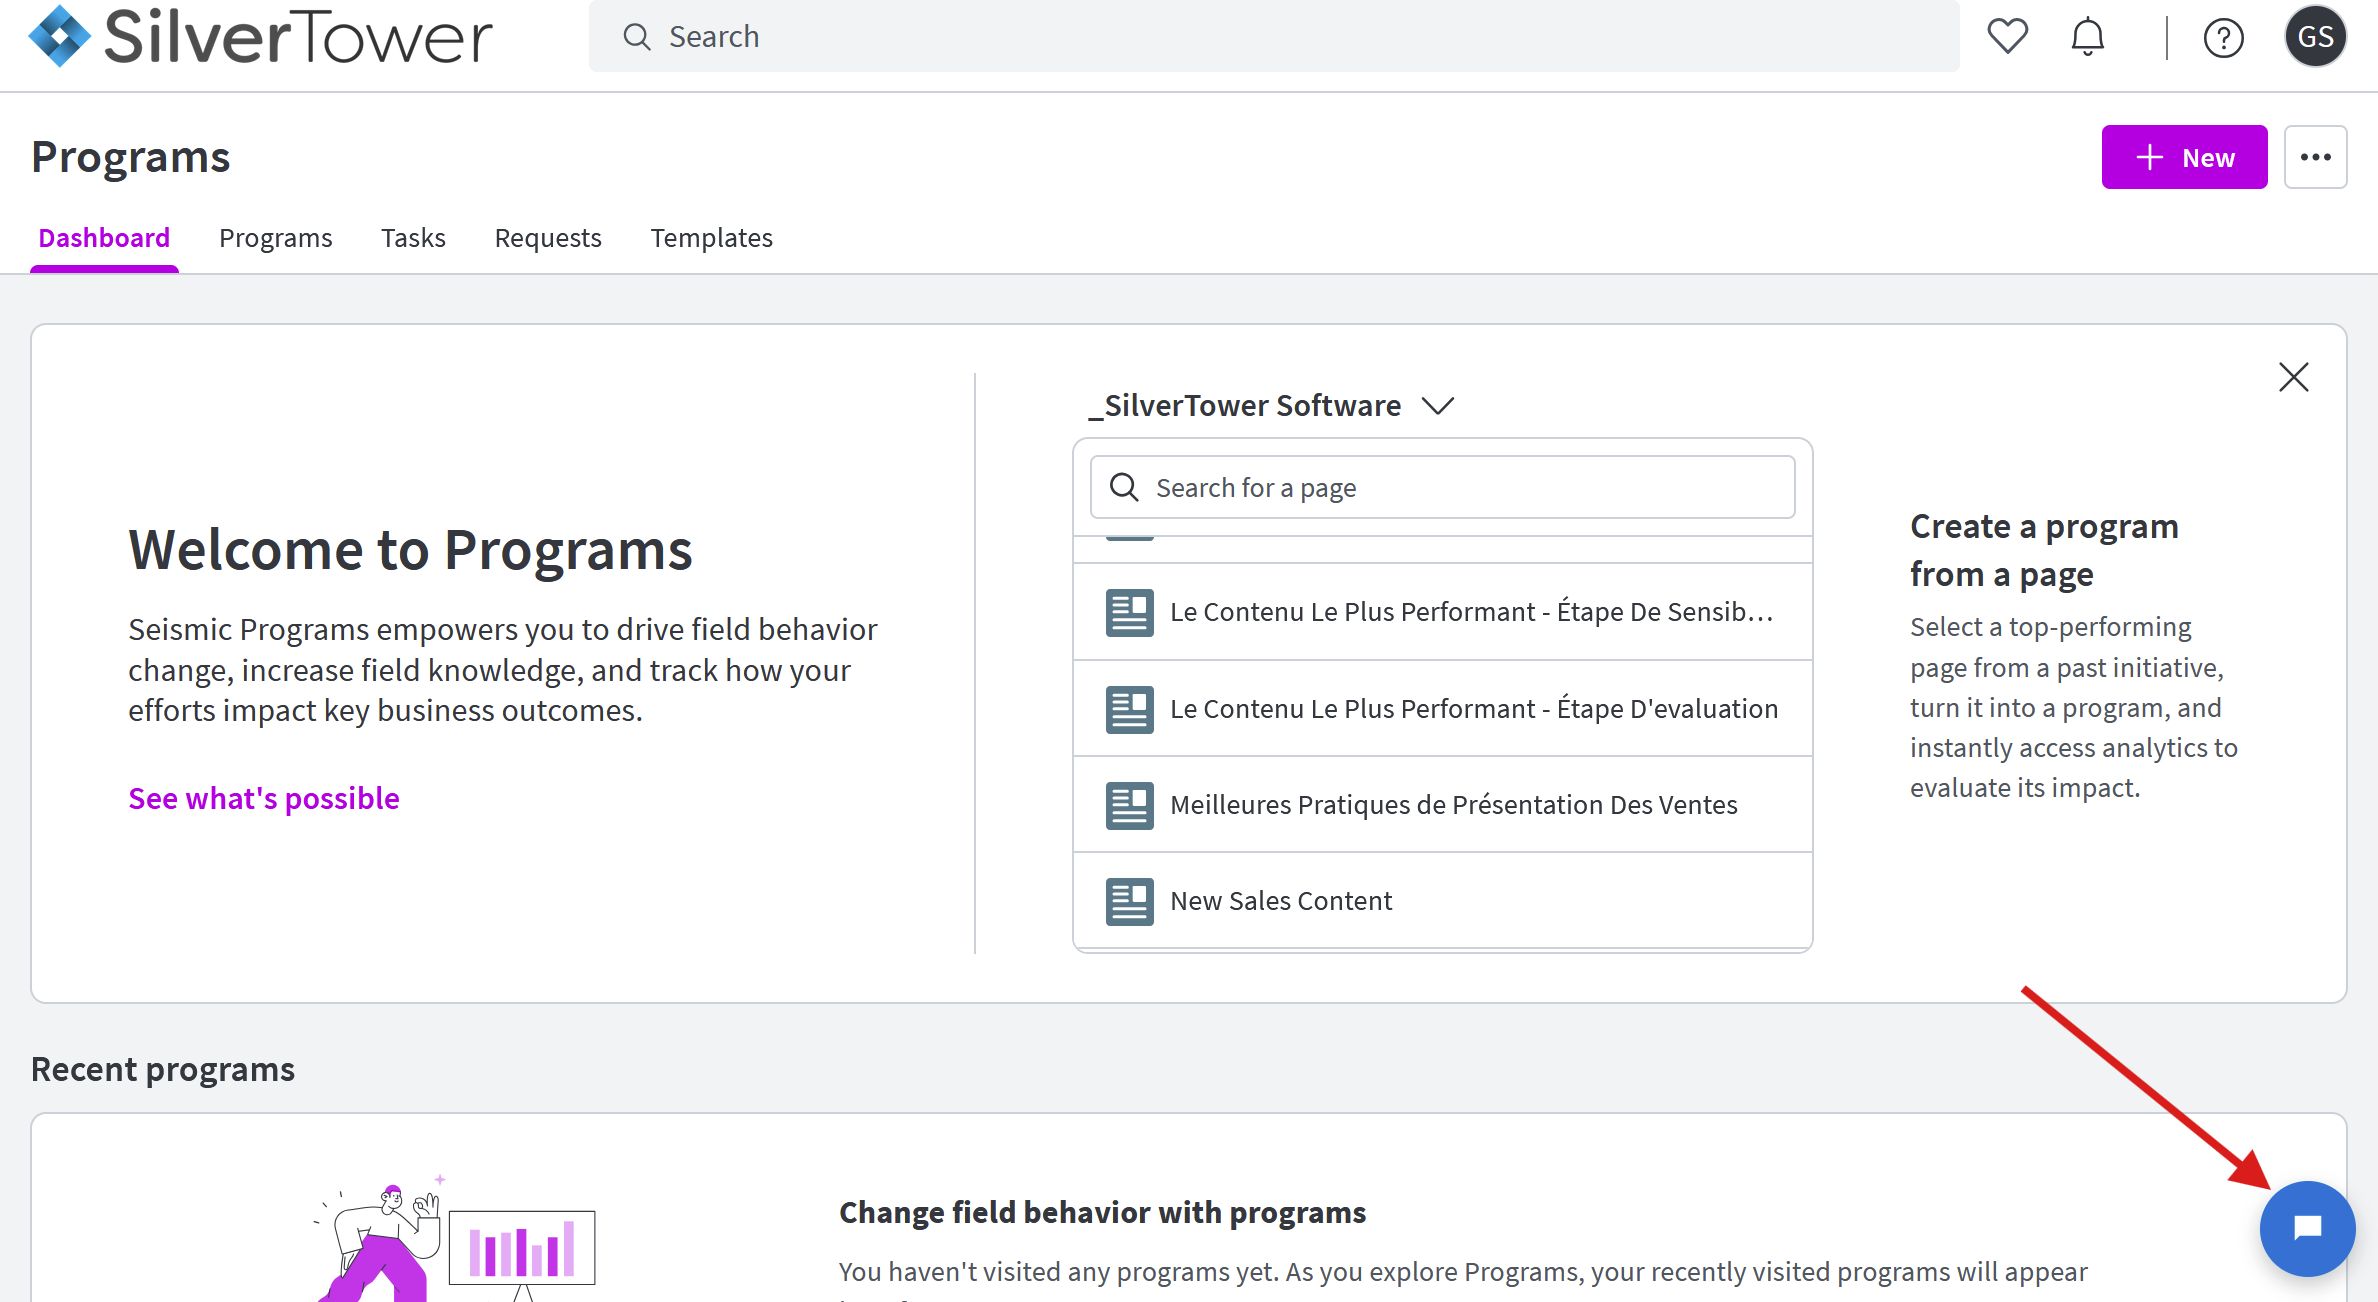Select Le Contenu Le Plus Performant - Étape D'evaluation

pos(1473,709)
